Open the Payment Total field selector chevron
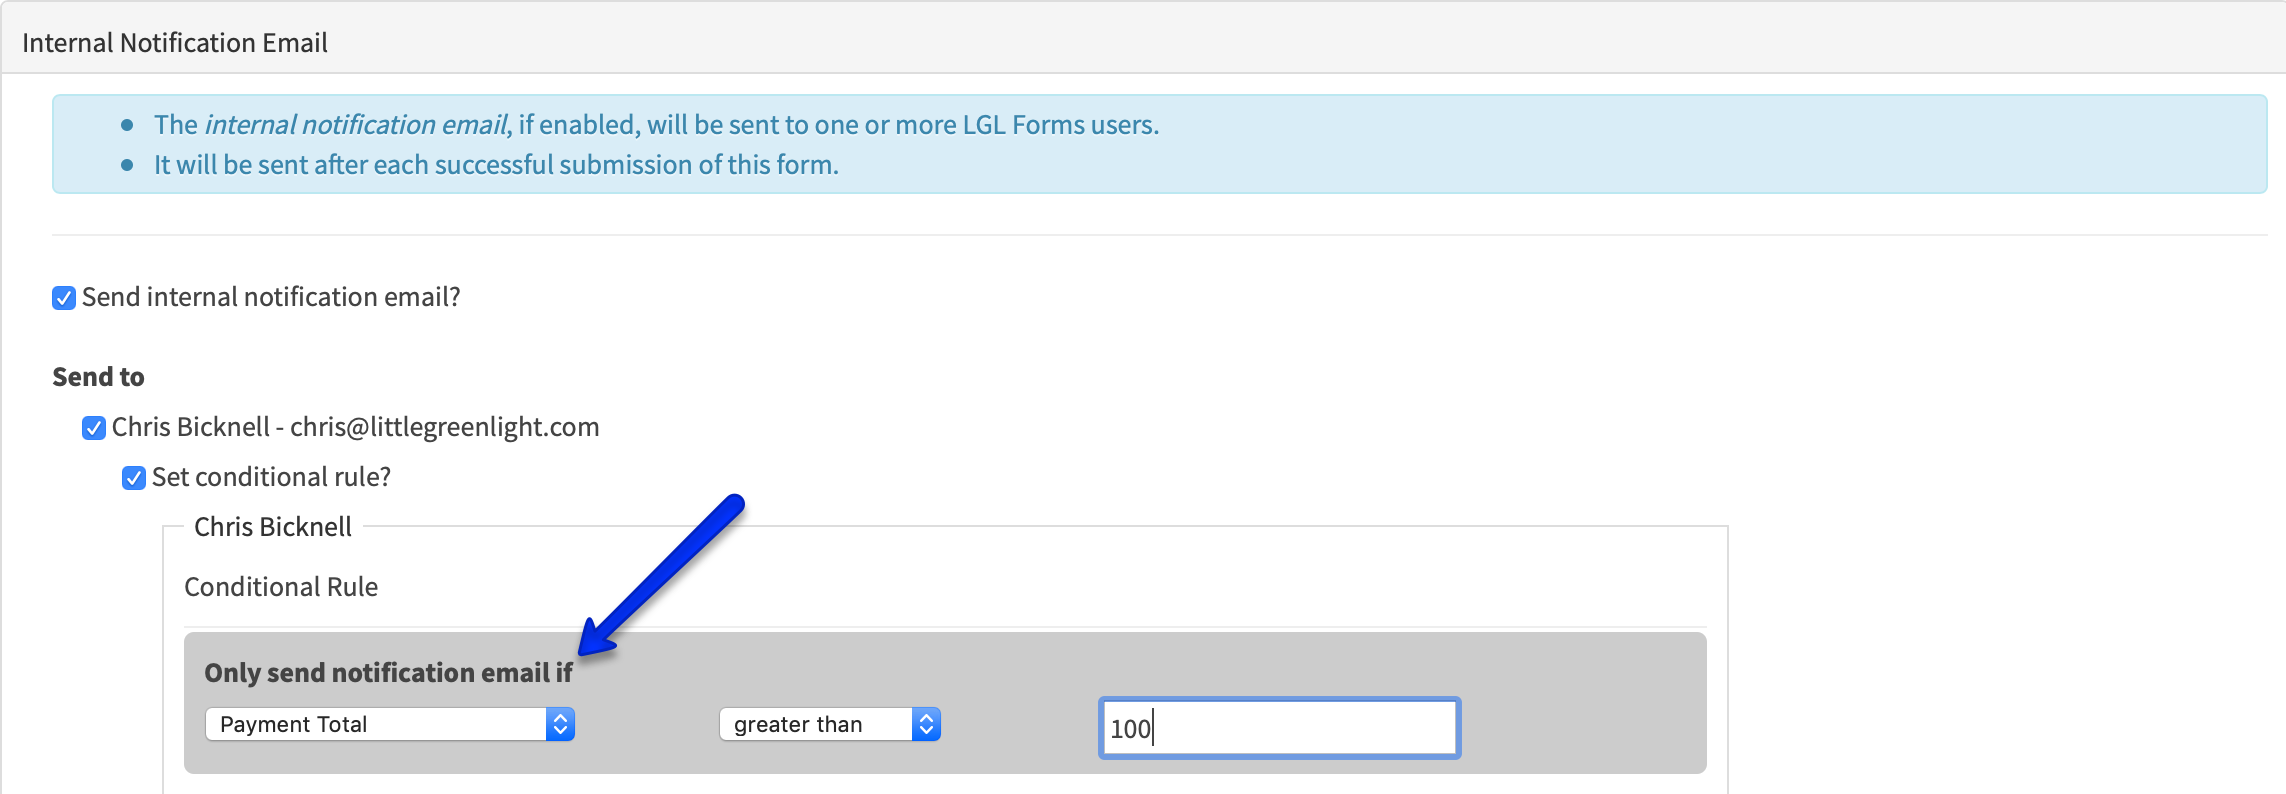The image size is (2286, 794). 563,724
